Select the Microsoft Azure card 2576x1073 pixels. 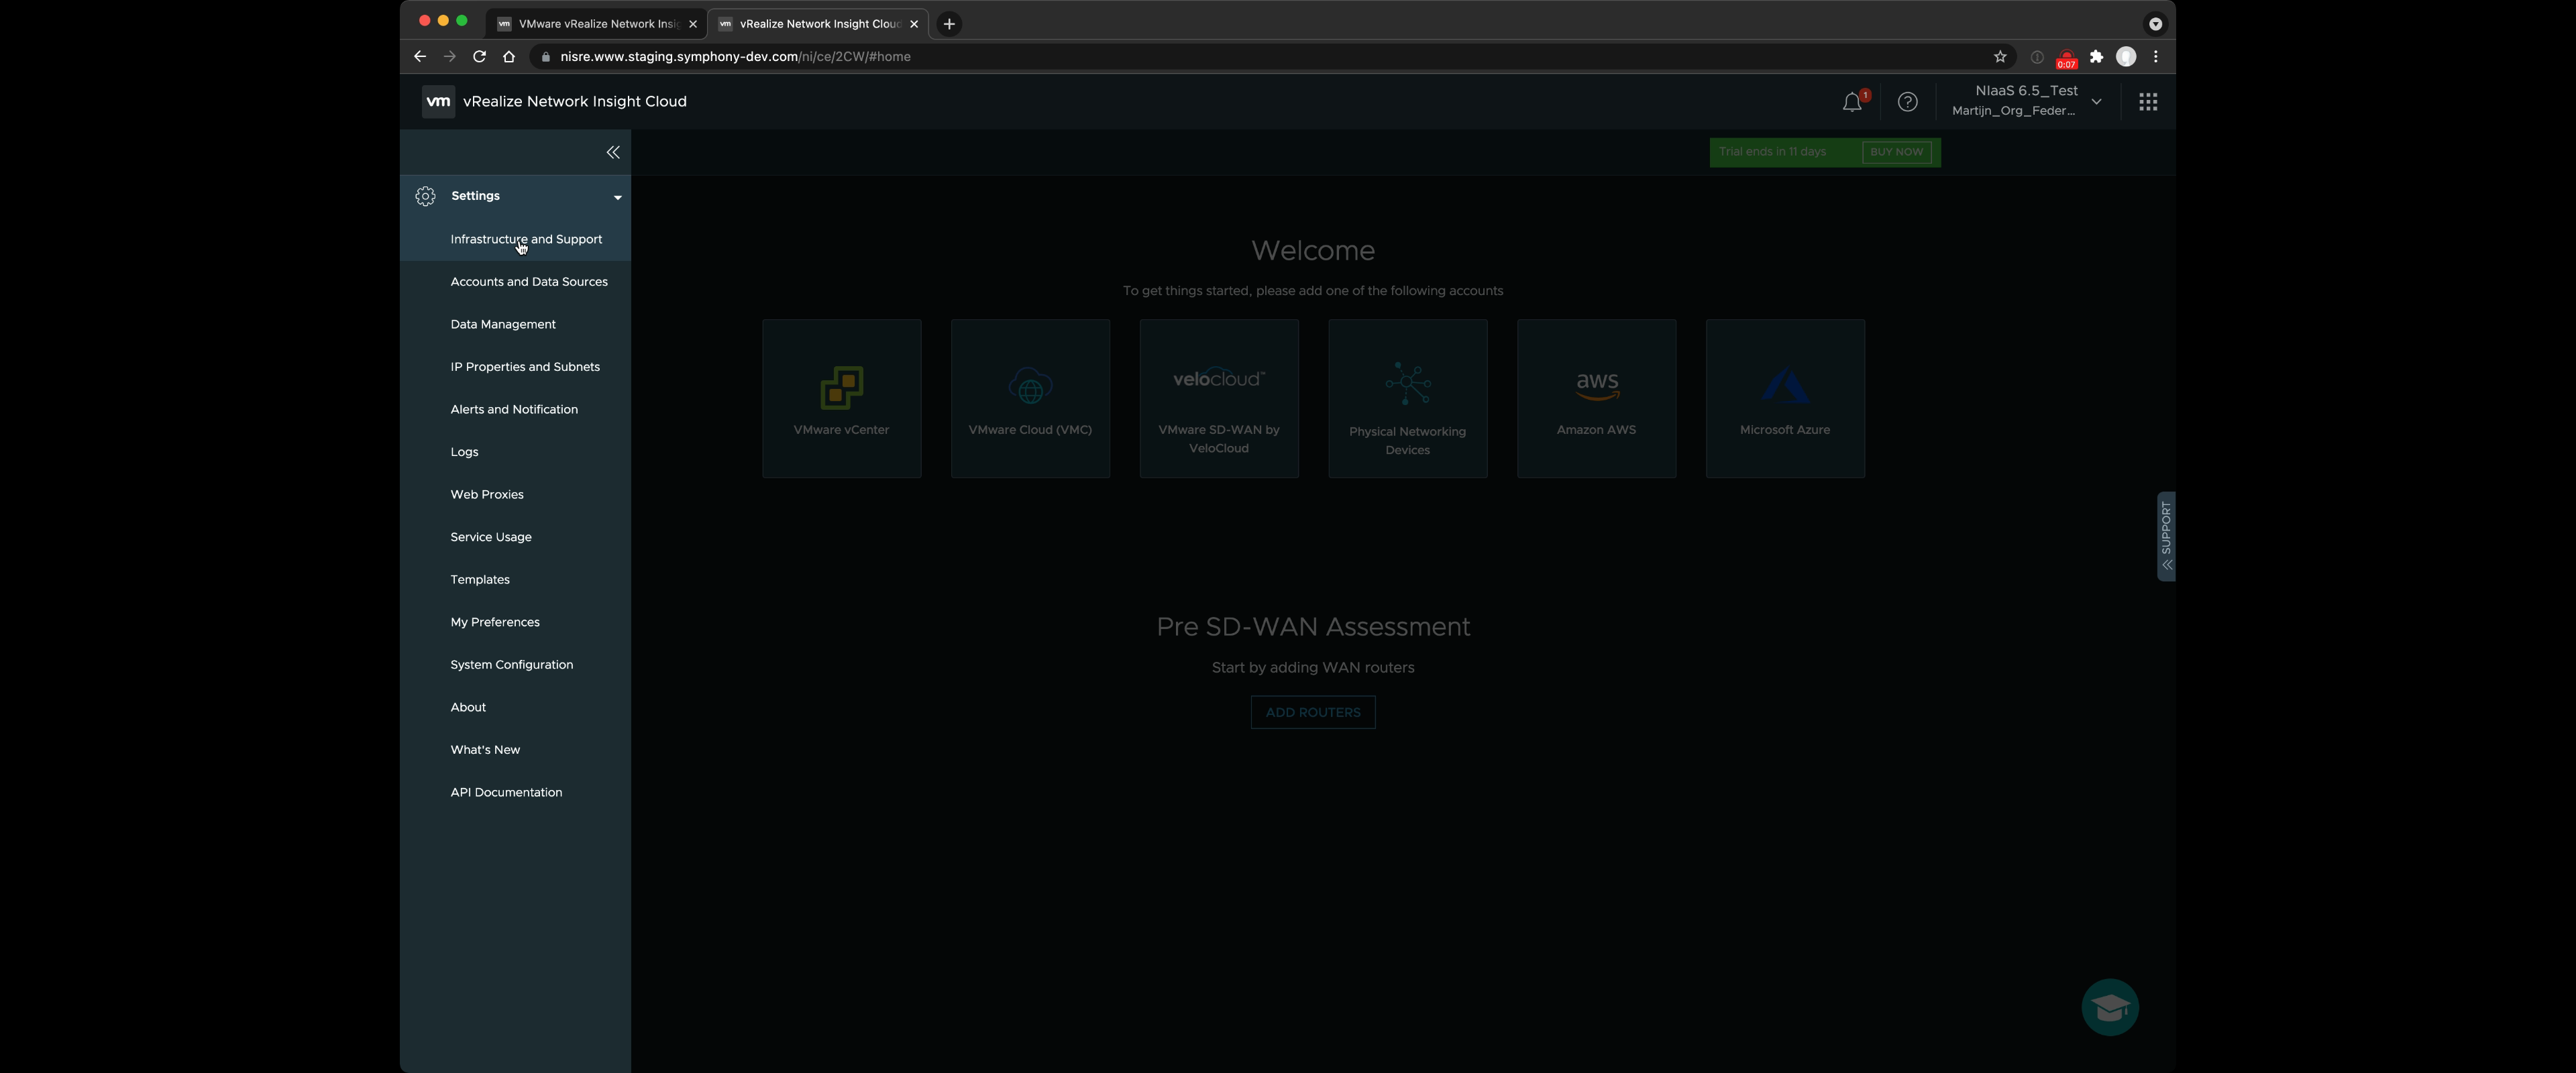pos(1785,398)
